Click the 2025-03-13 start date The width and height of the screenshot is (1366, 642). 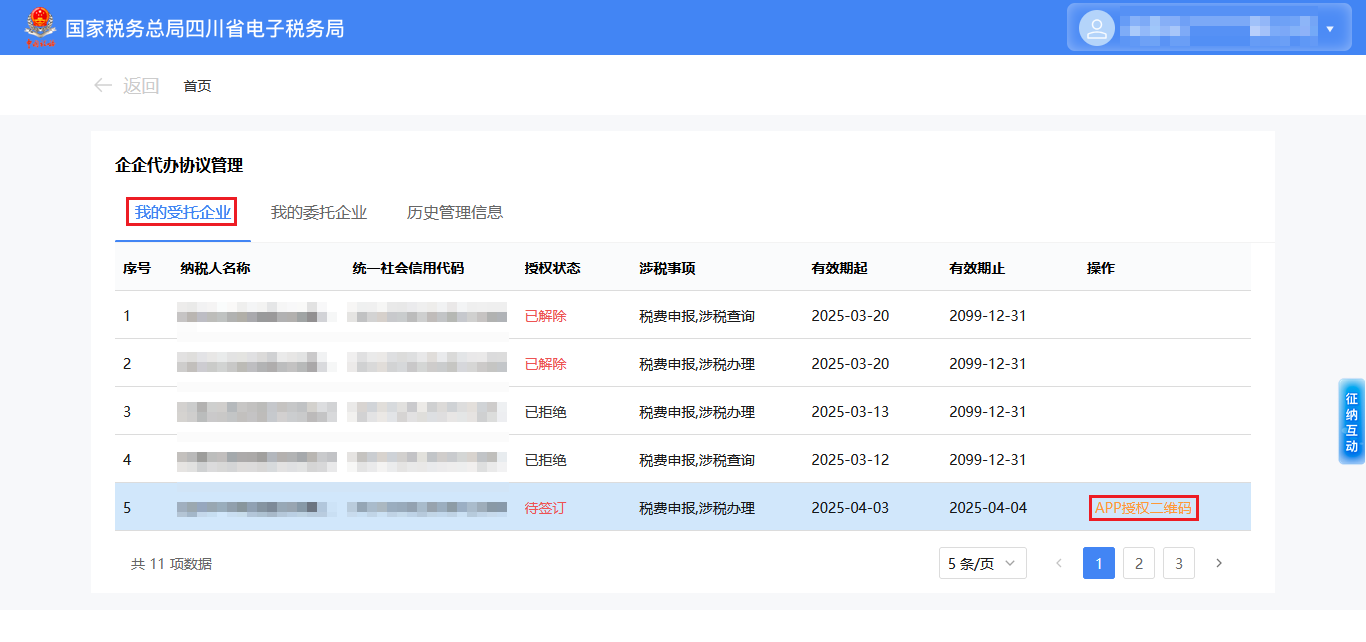(x=850, y=412)
